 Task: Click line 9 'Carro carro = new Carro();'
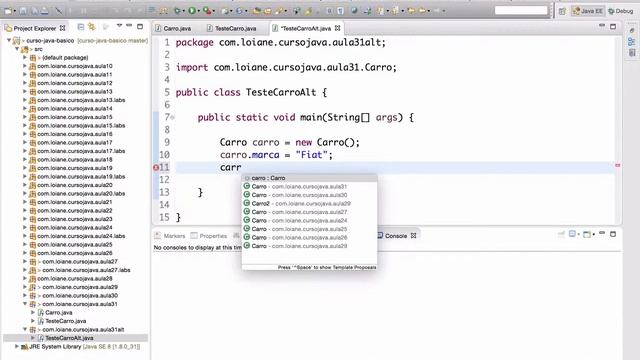289,142
